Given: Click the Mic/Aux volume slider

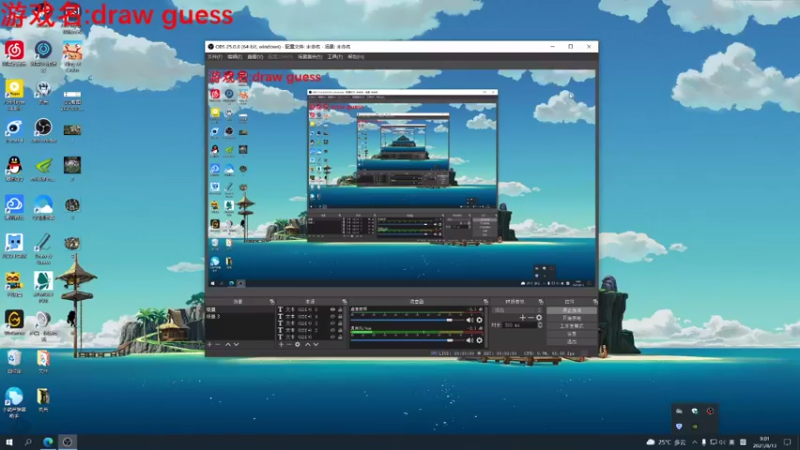Looking at the screenshot, I should click(407, 340).
